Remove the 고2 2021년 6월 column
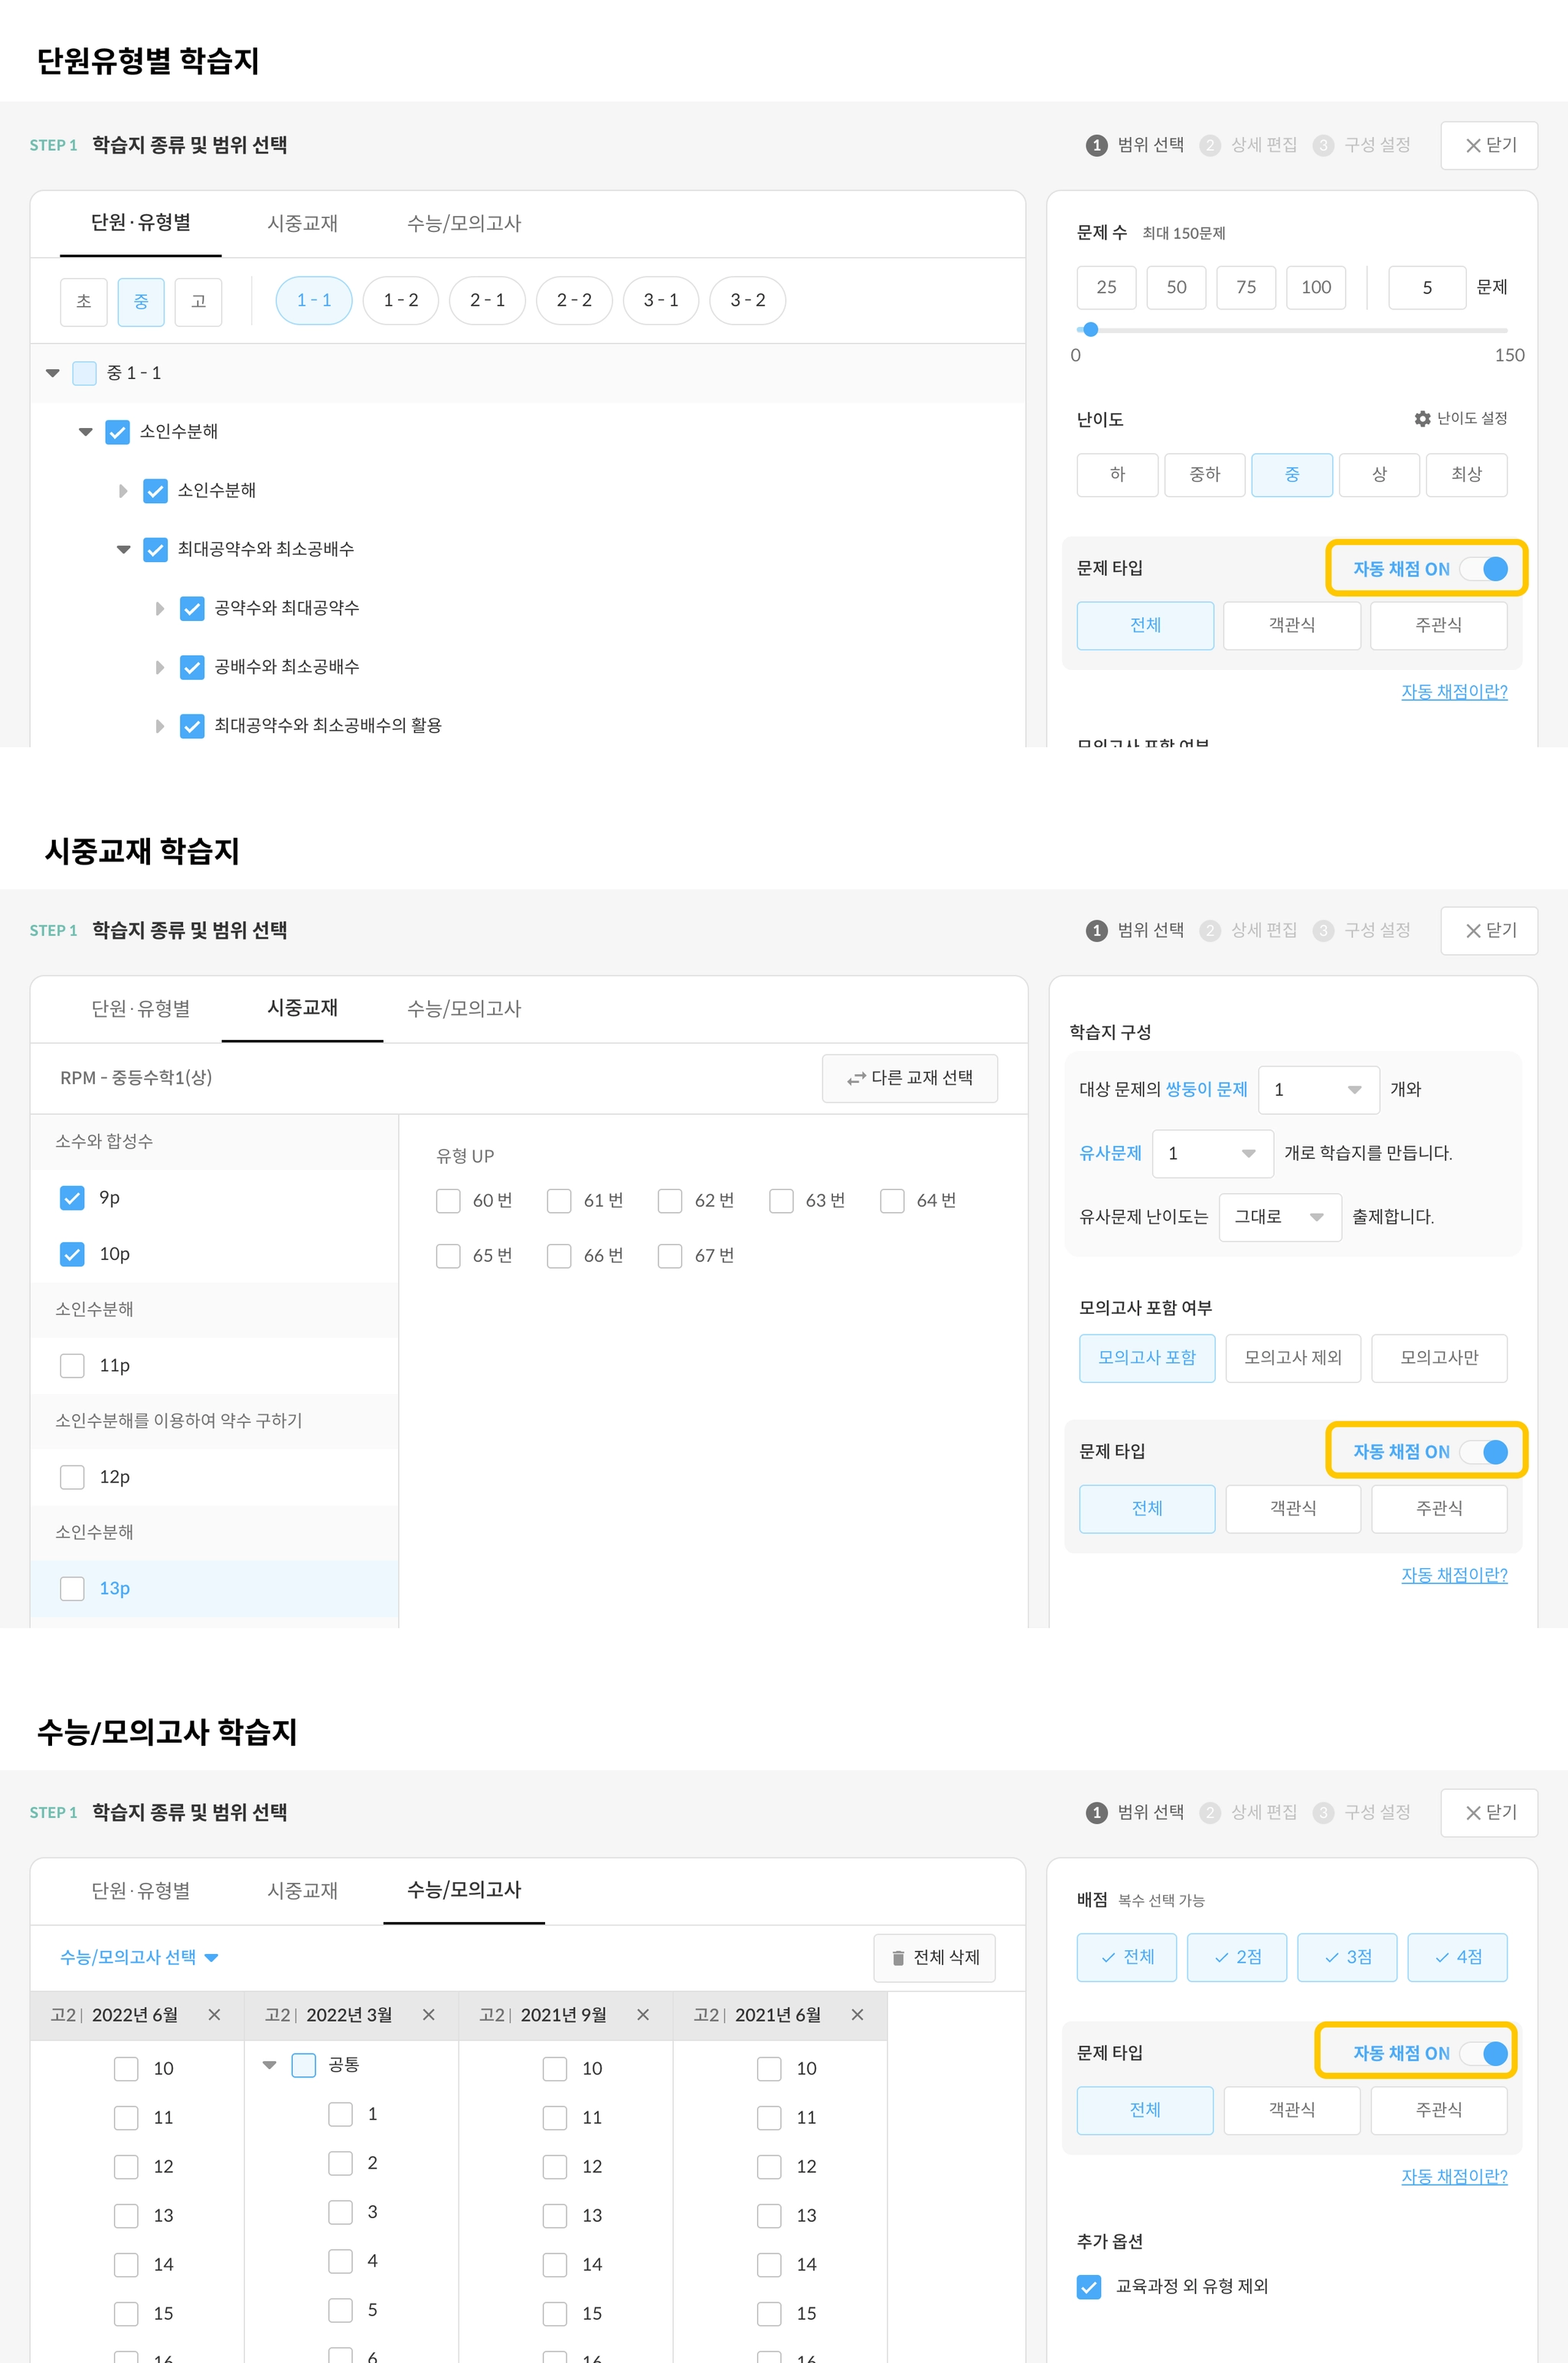 pyautogui.click(x=857, y=2015)
